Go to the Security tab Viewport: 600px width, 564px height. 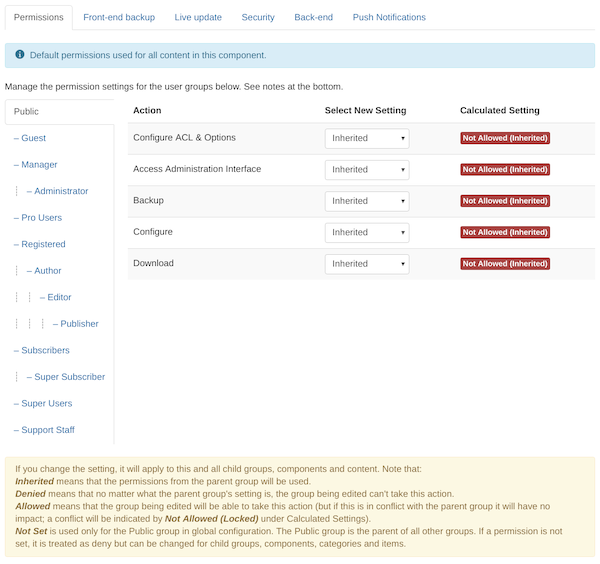pyautogui.click(x=258, y=17)
